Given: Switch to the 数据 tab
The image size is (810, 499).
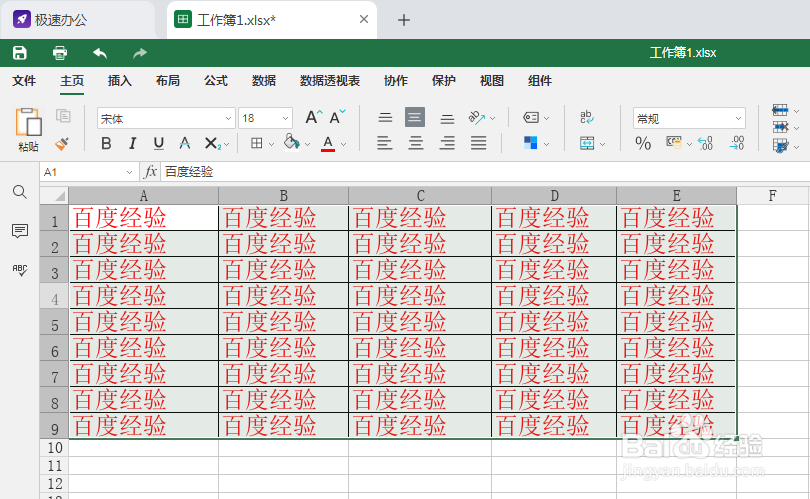Looking at the screenshot, I should point(264,81).
